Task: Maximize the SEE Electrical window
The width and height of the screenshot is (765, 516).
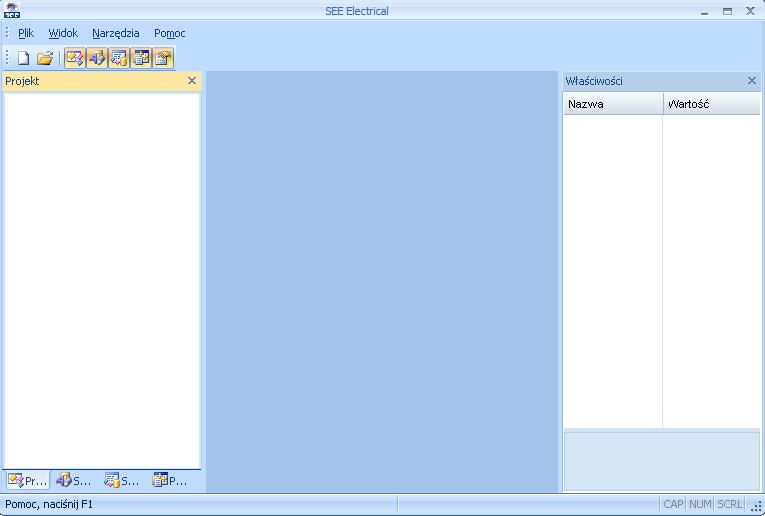Action: (x=727, y=11)
